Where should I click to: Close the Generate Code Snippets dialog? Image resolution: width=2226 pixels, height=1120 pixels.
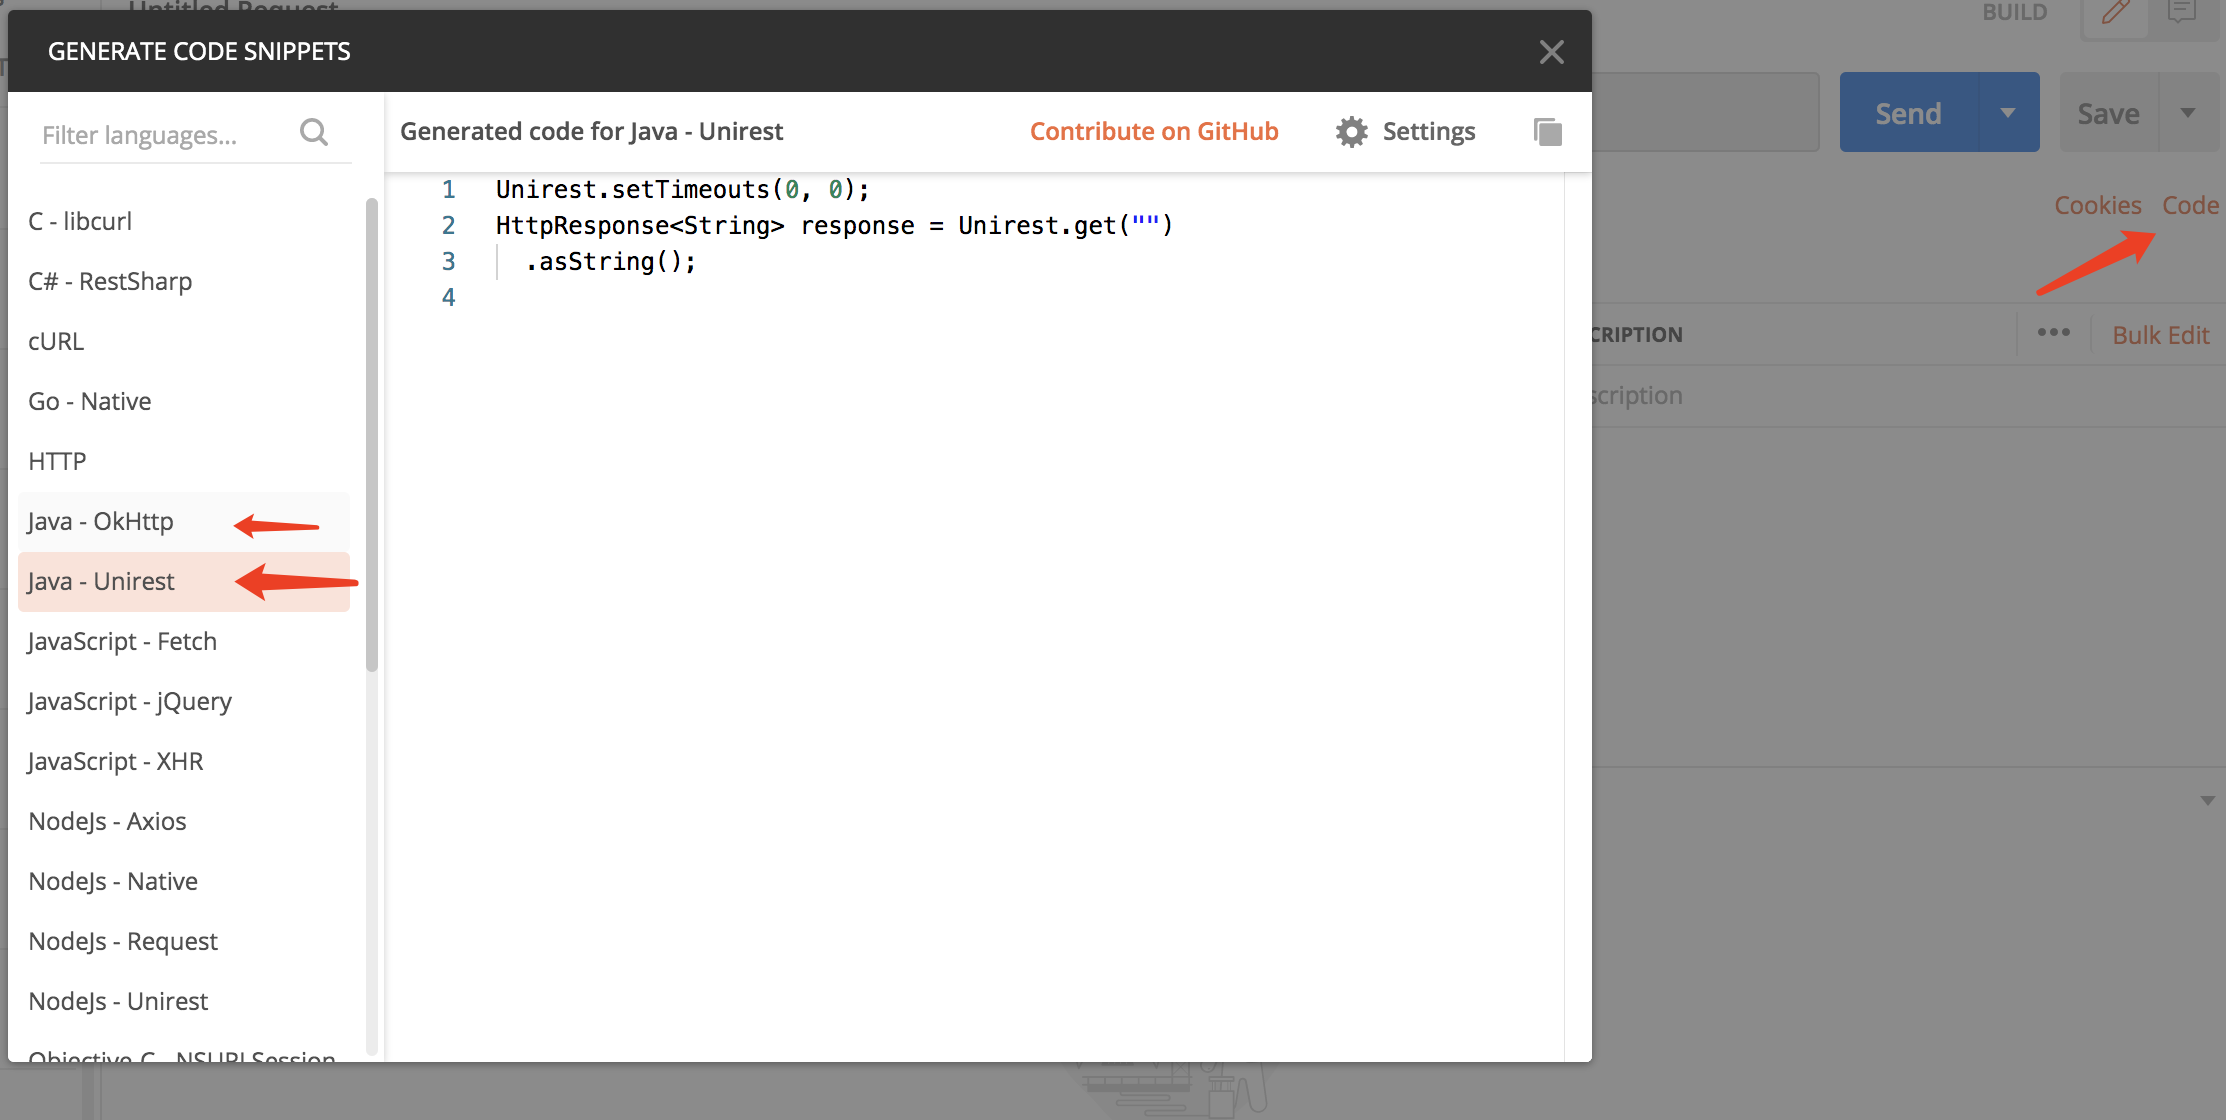[1551, 52]
